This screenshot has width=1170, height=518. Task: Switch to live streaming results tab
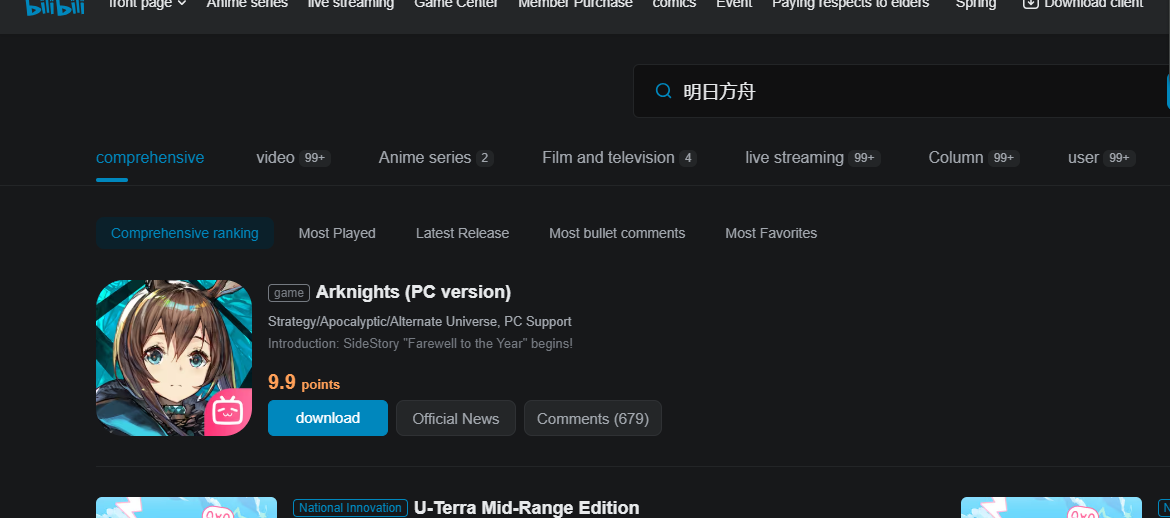pyautogui.click(x=813, y=157)
